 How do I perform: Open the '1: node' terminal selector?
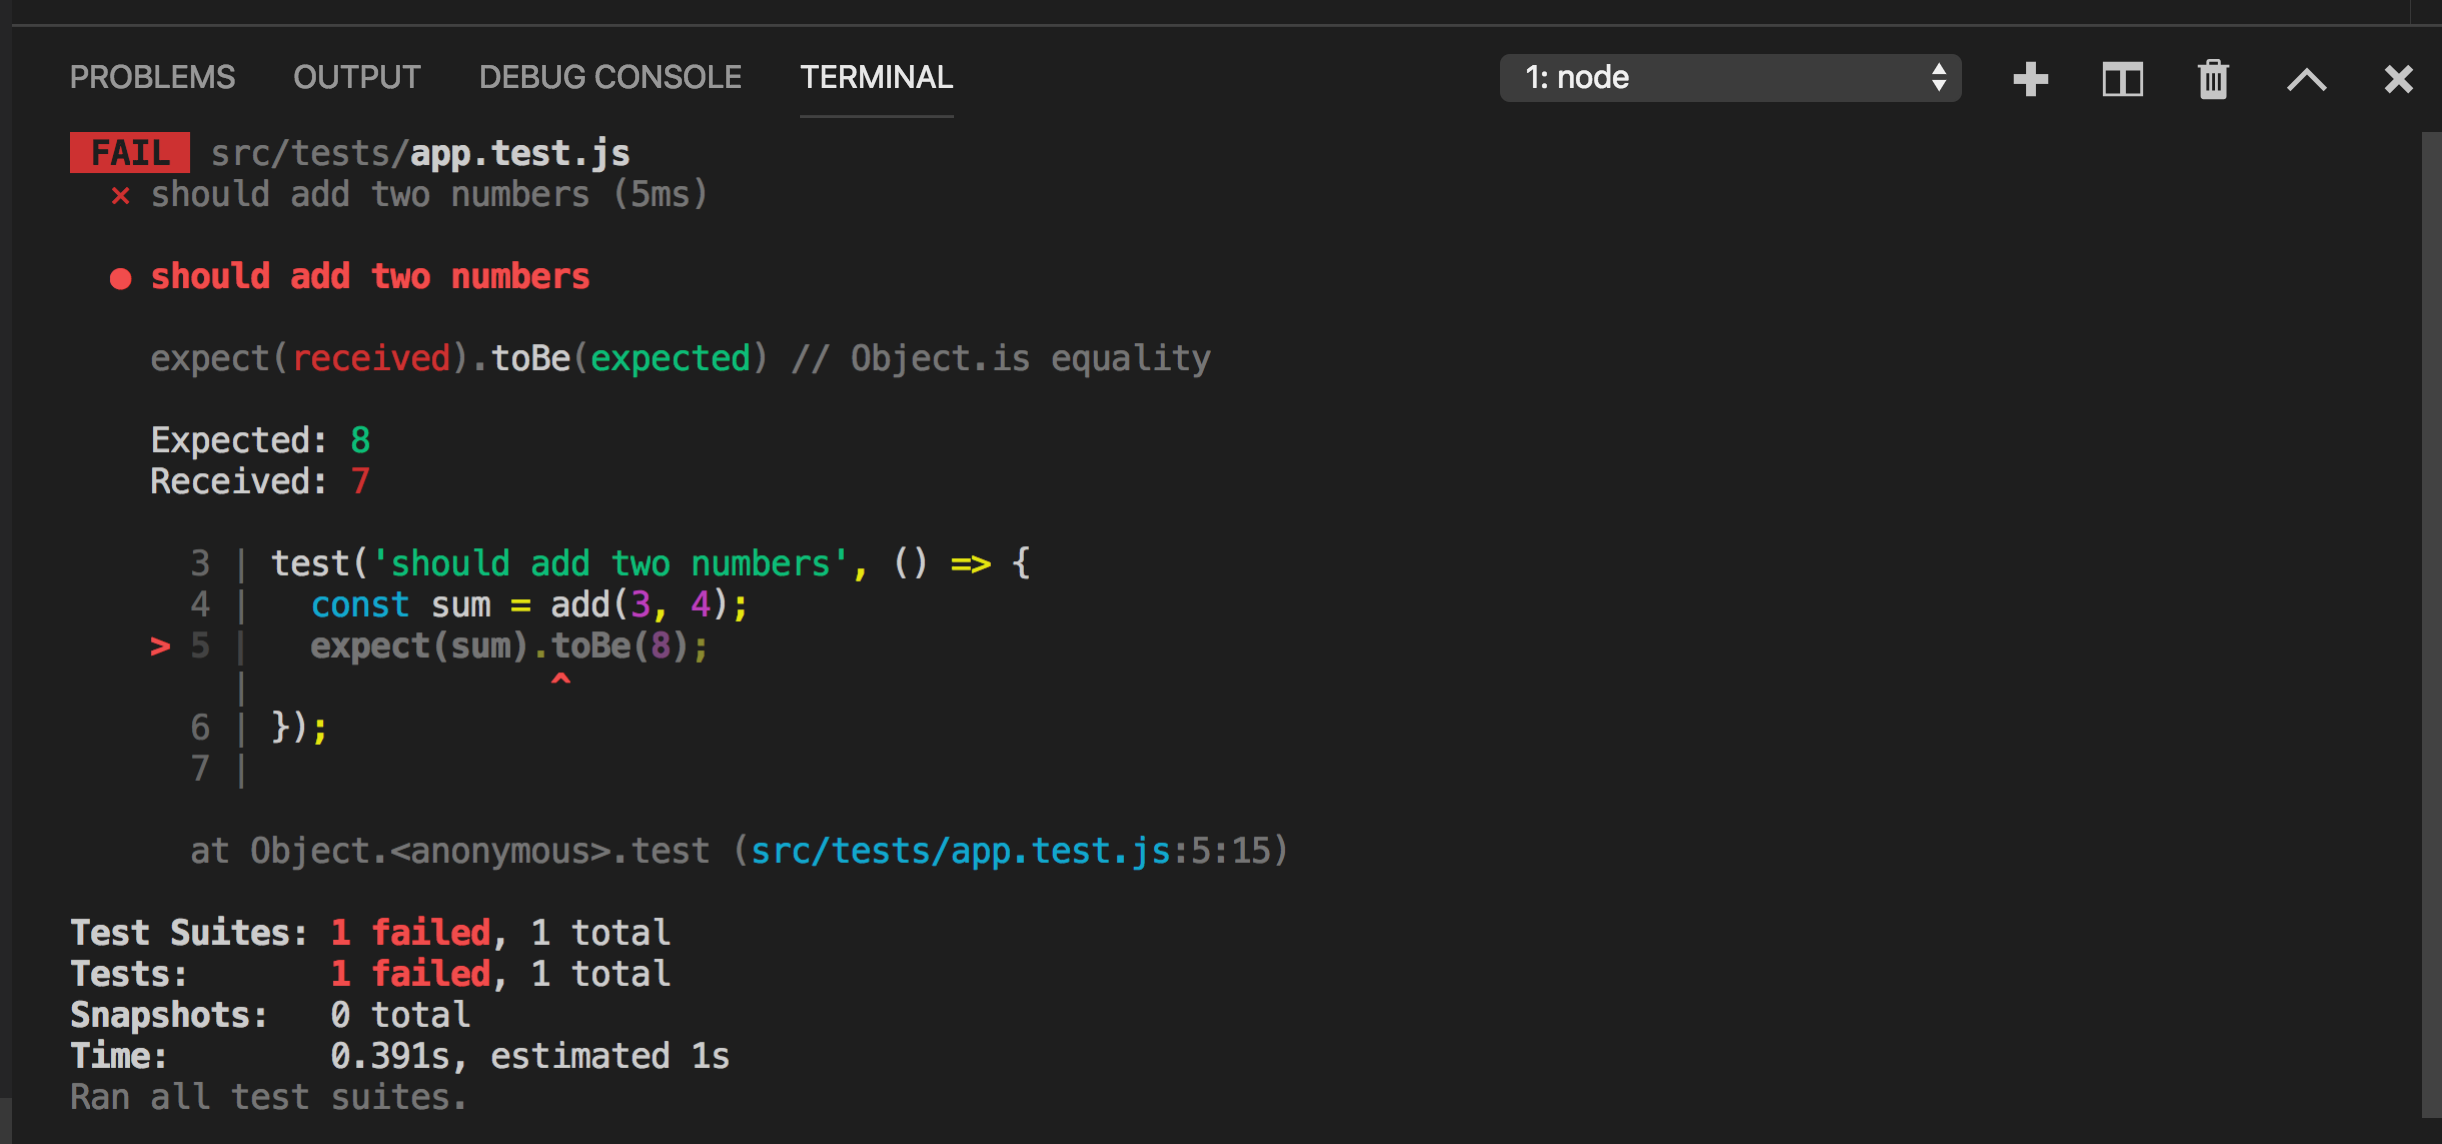(x=1730, y=78)
